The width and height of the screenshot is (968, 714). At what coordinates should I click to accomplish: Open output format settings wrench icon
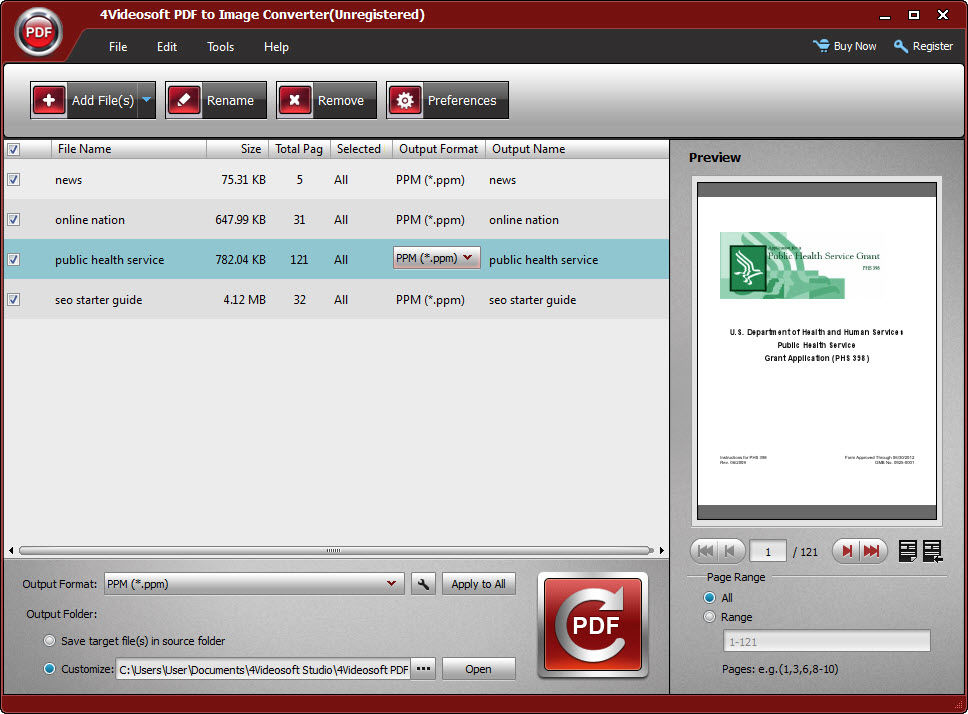tap(423, 584)
